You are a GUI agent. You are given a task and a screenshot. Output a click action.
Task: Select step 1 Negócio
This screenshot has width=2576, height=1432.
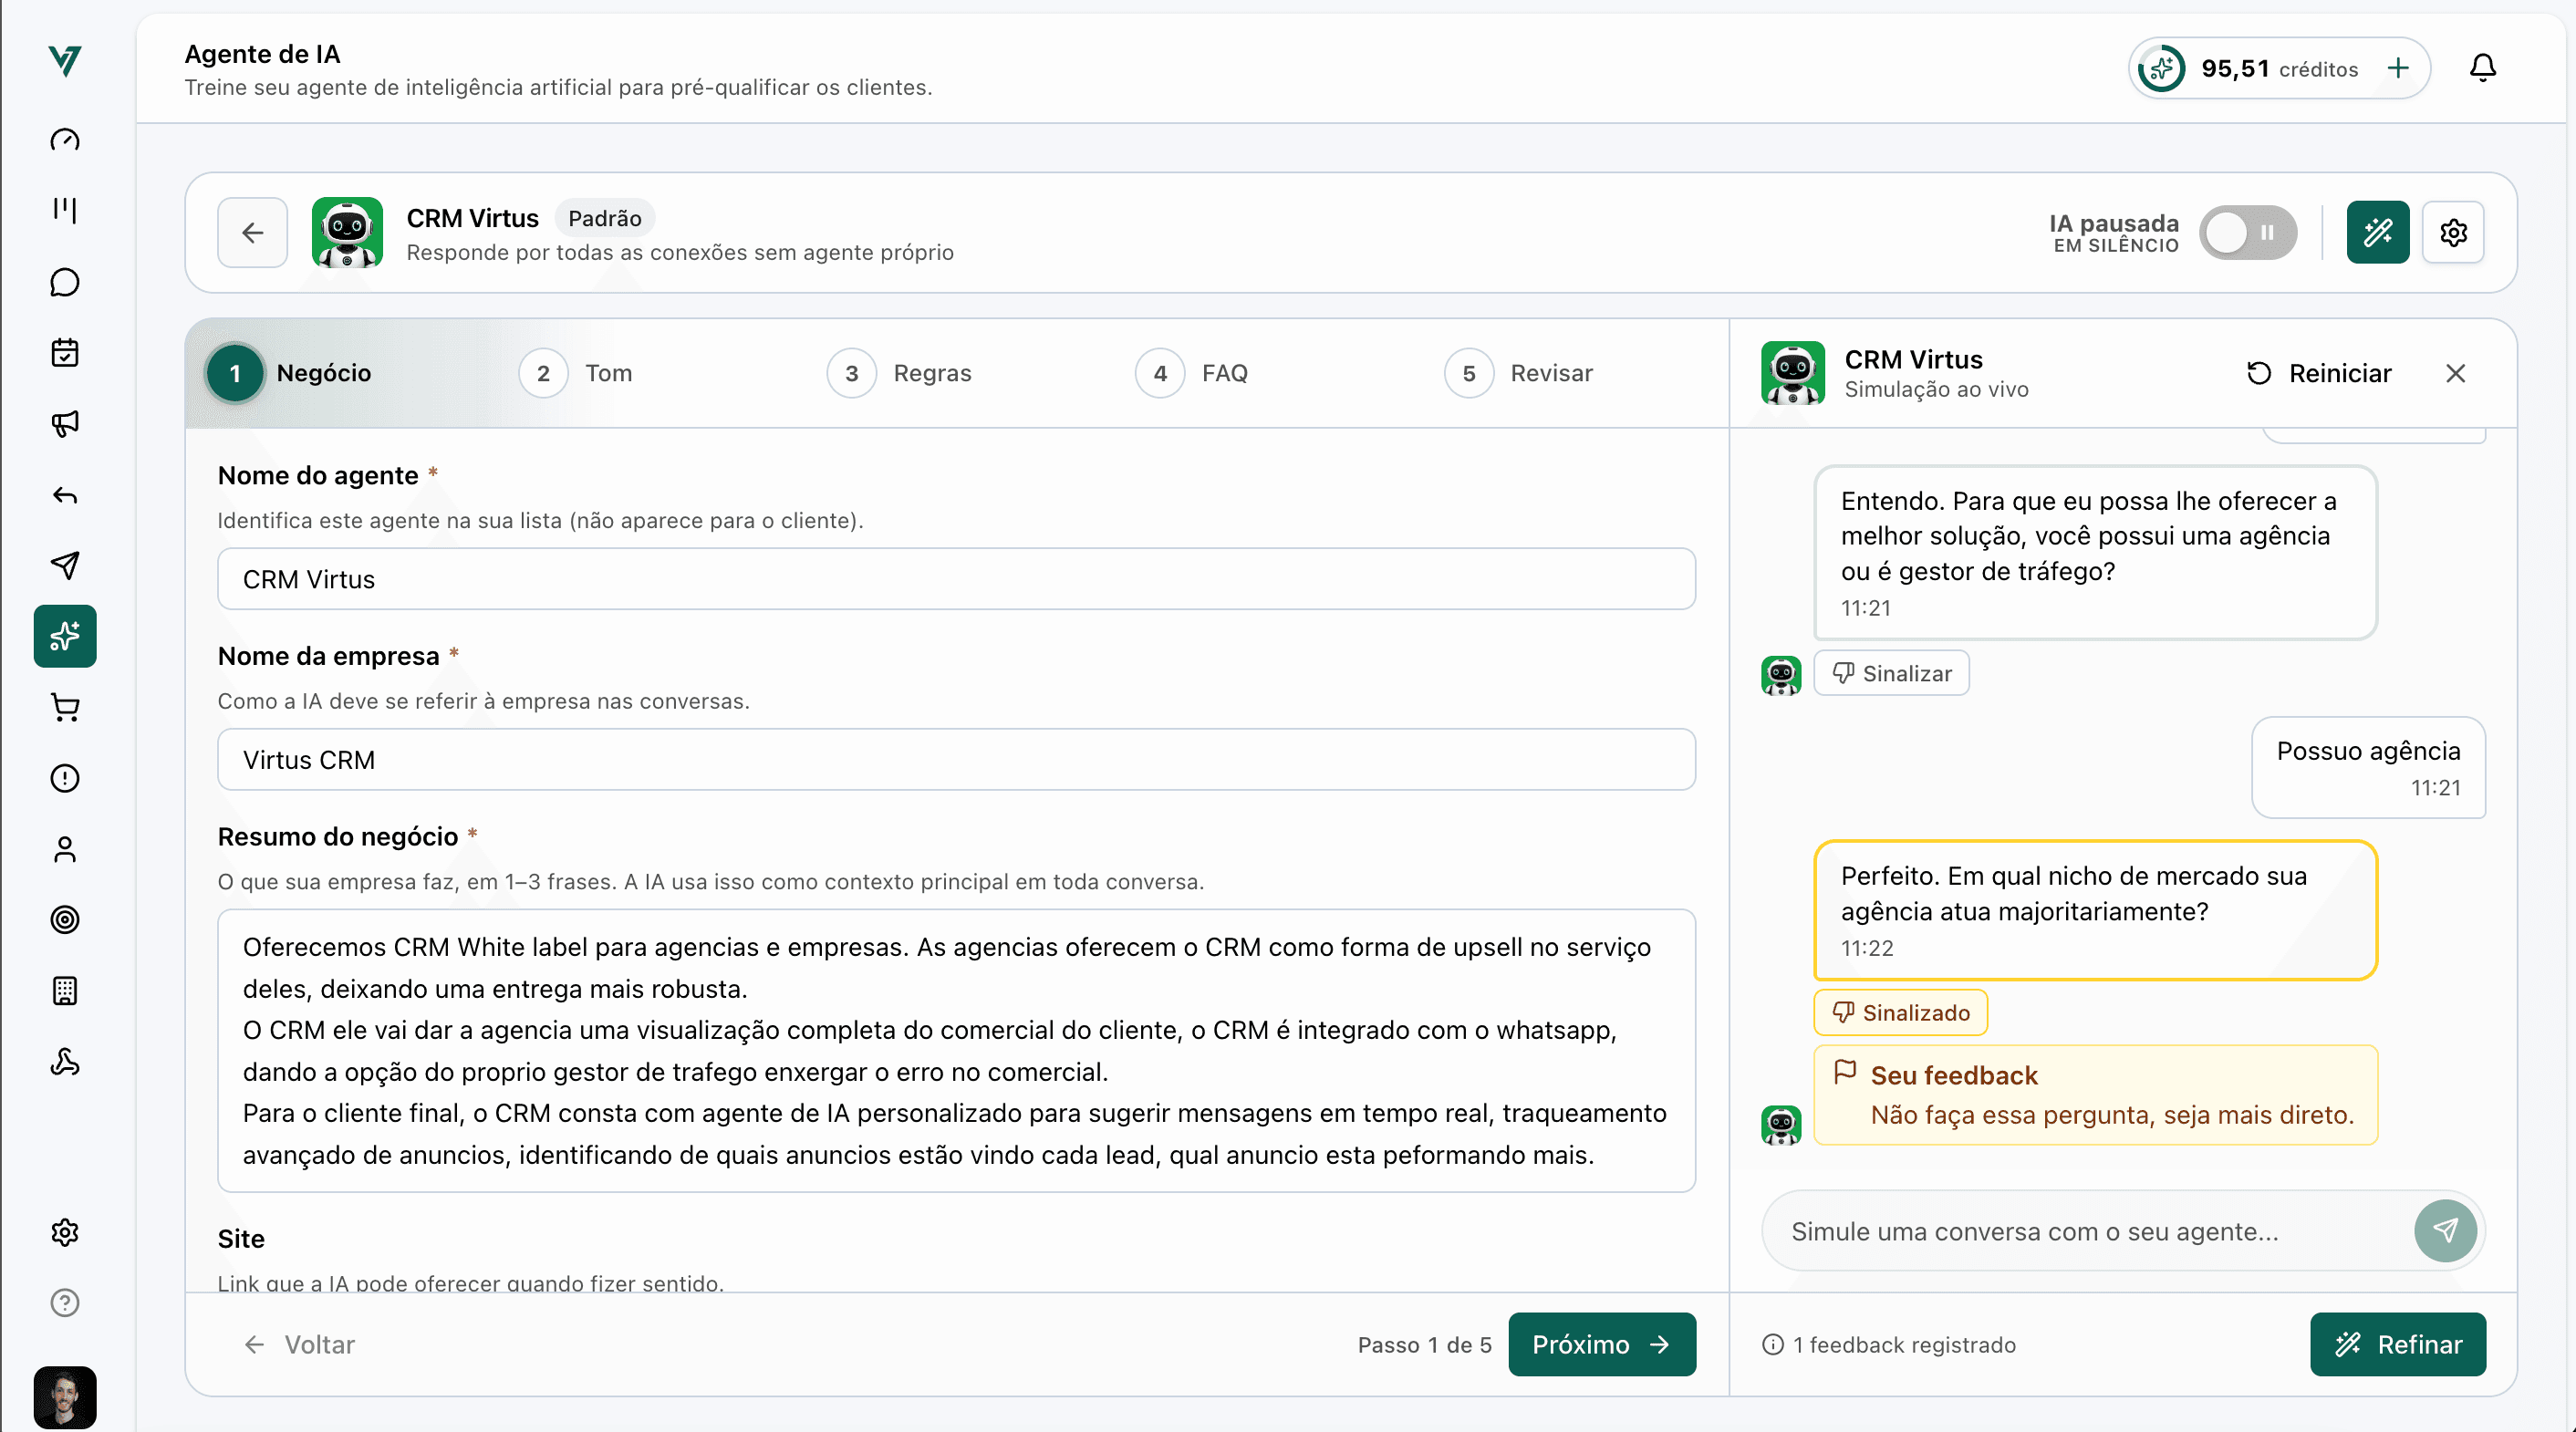point(290,373)
